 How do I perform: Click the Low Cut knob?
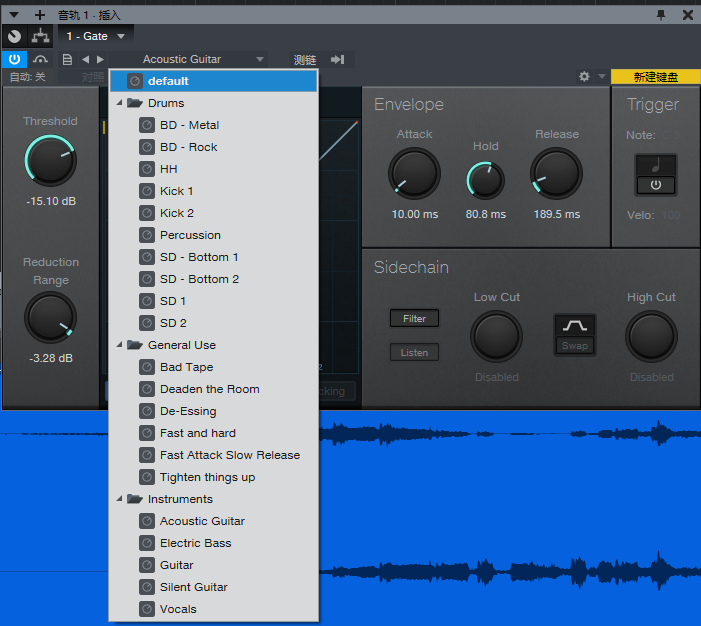click(x=496, y=336)
